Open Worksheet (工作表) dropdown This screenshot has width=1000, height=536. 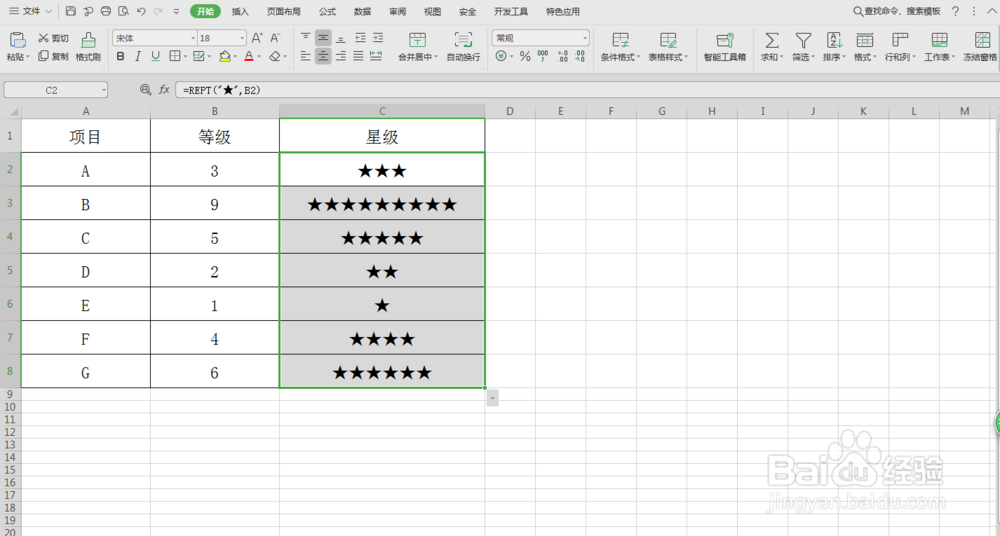pyautogui.click(x=939, y=46)
